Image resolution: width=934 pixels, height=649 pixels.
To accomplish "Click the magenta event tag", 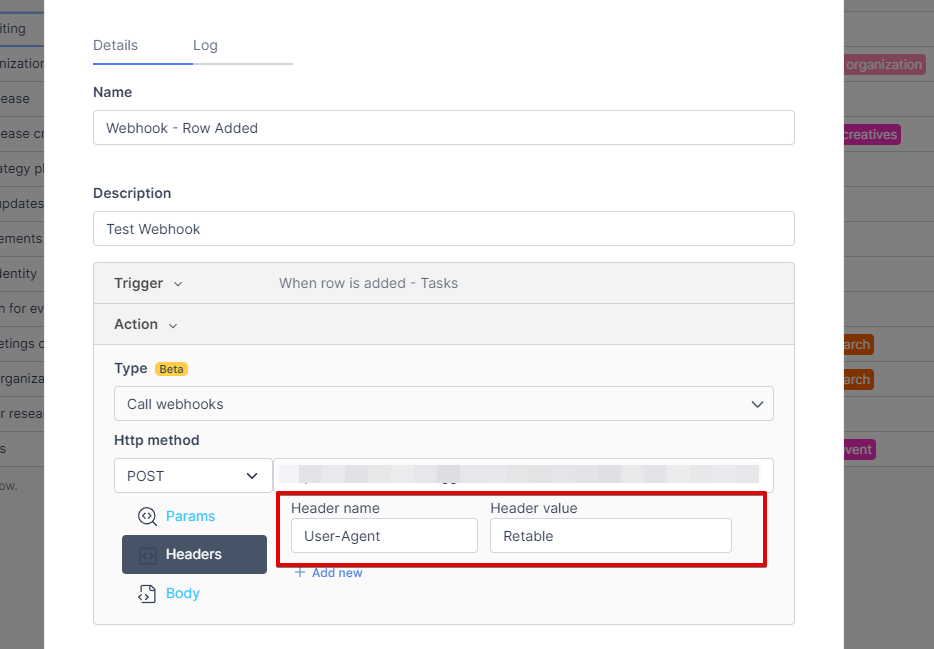I will pos(859,450).
